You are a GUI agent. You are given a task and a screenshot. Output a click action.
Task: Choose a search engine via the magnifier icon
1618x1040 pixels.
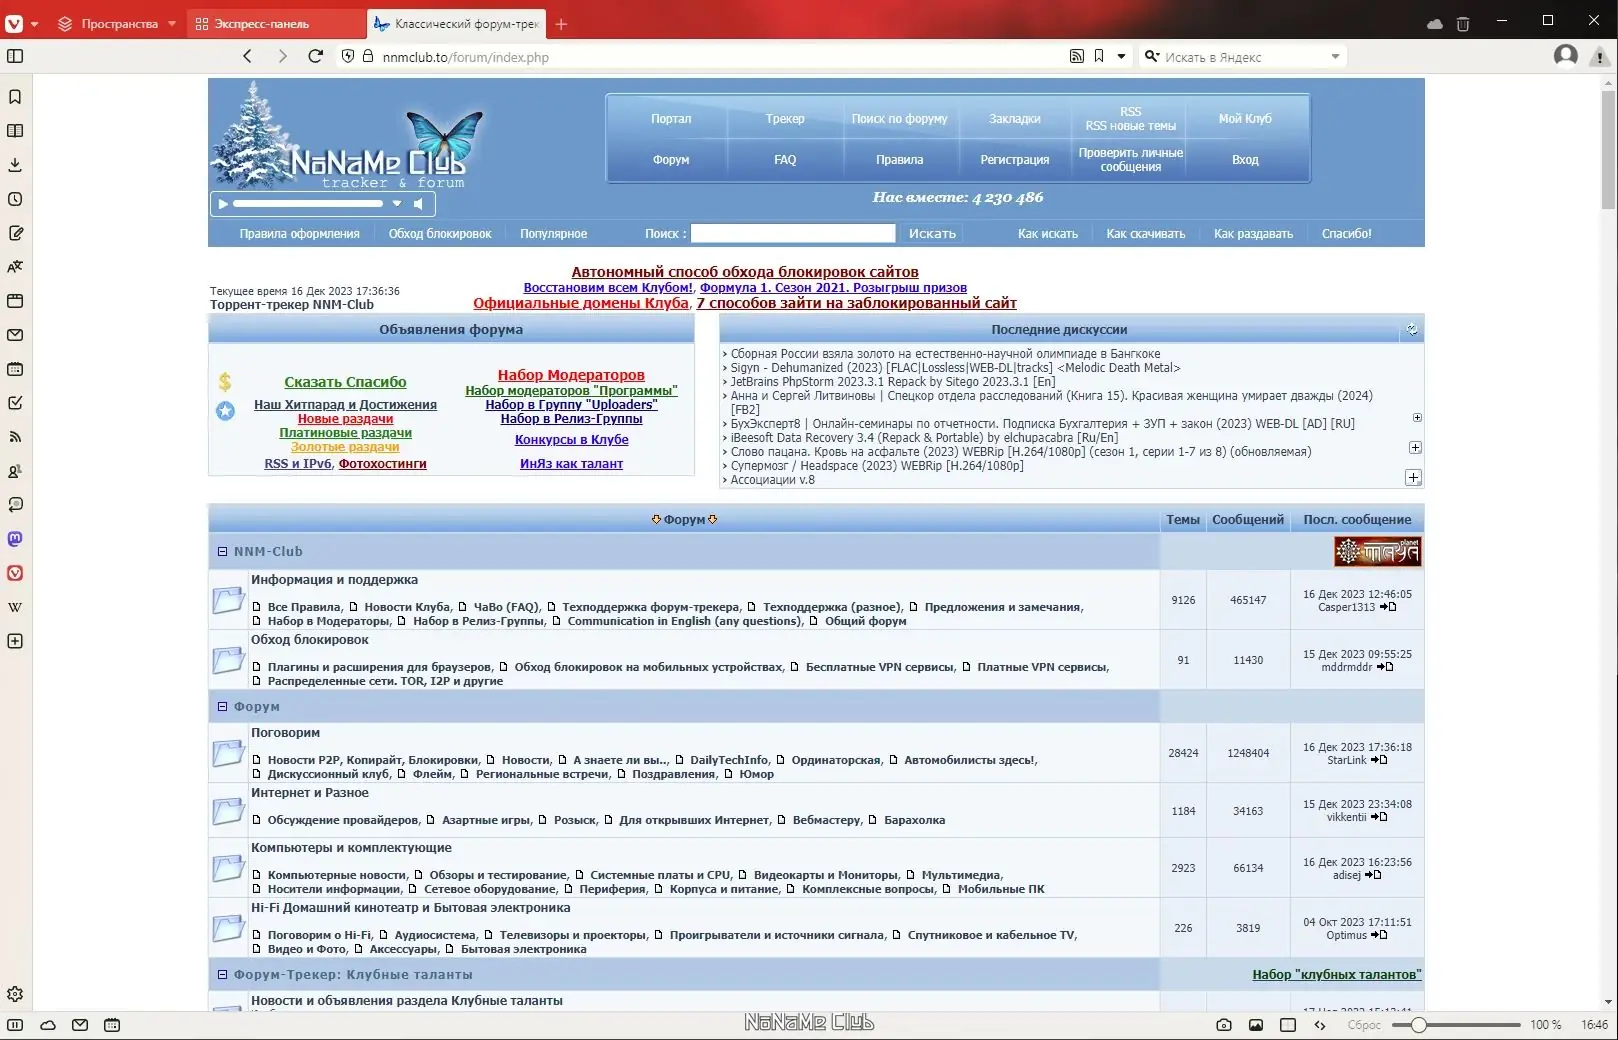(1152, 56)
